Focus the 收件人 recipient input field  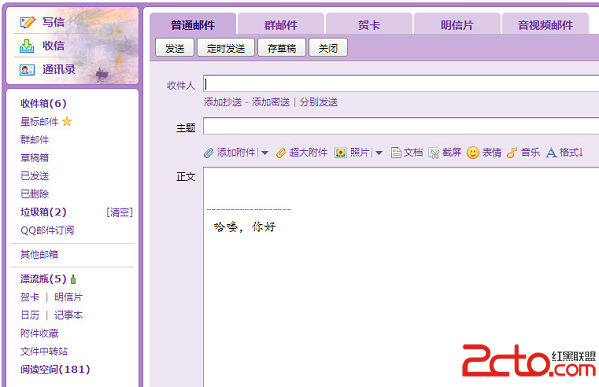401,84
